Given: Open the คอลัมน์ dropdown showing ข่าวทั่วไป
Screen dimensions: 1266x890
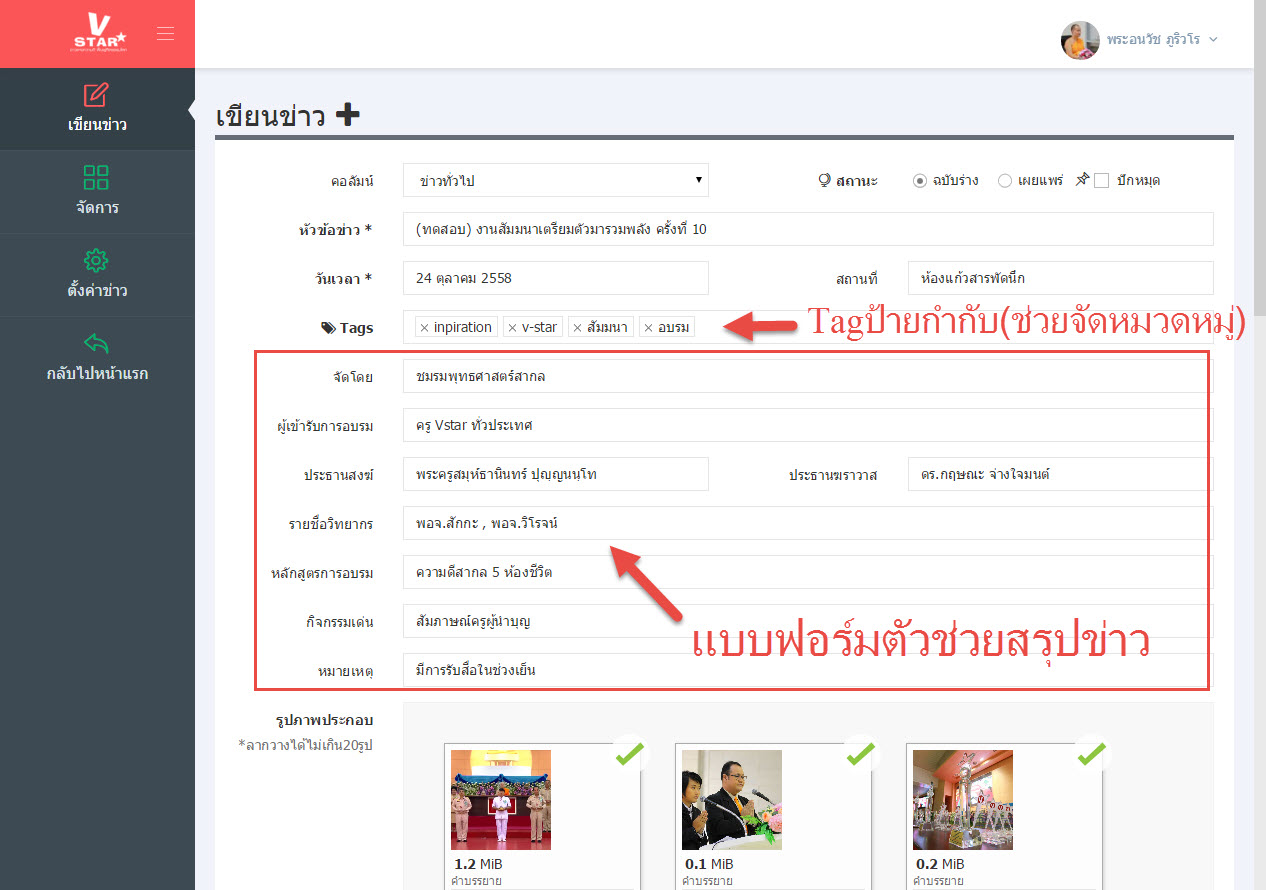Looking at the screenshot, I should tap(555, 181).
